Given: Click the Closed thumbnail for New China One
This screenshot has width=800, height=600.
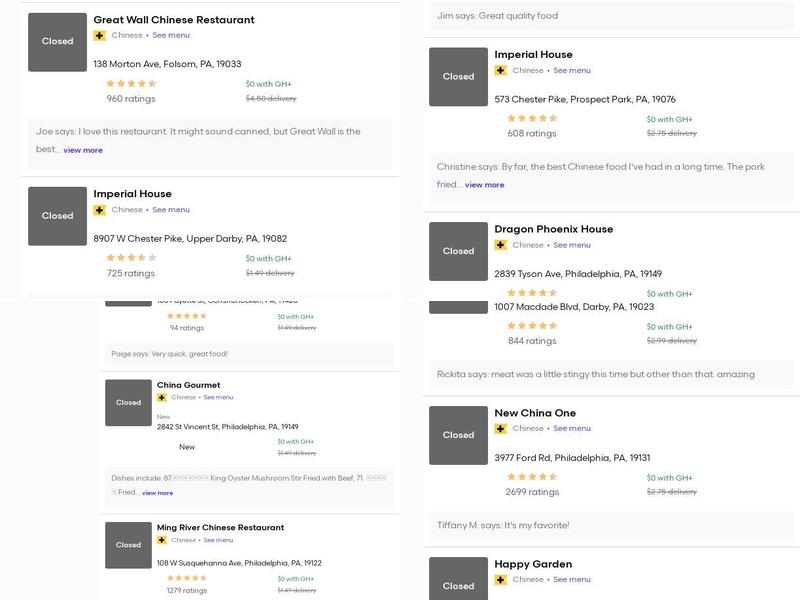Looking at the screenshot, I should point(458,435).
